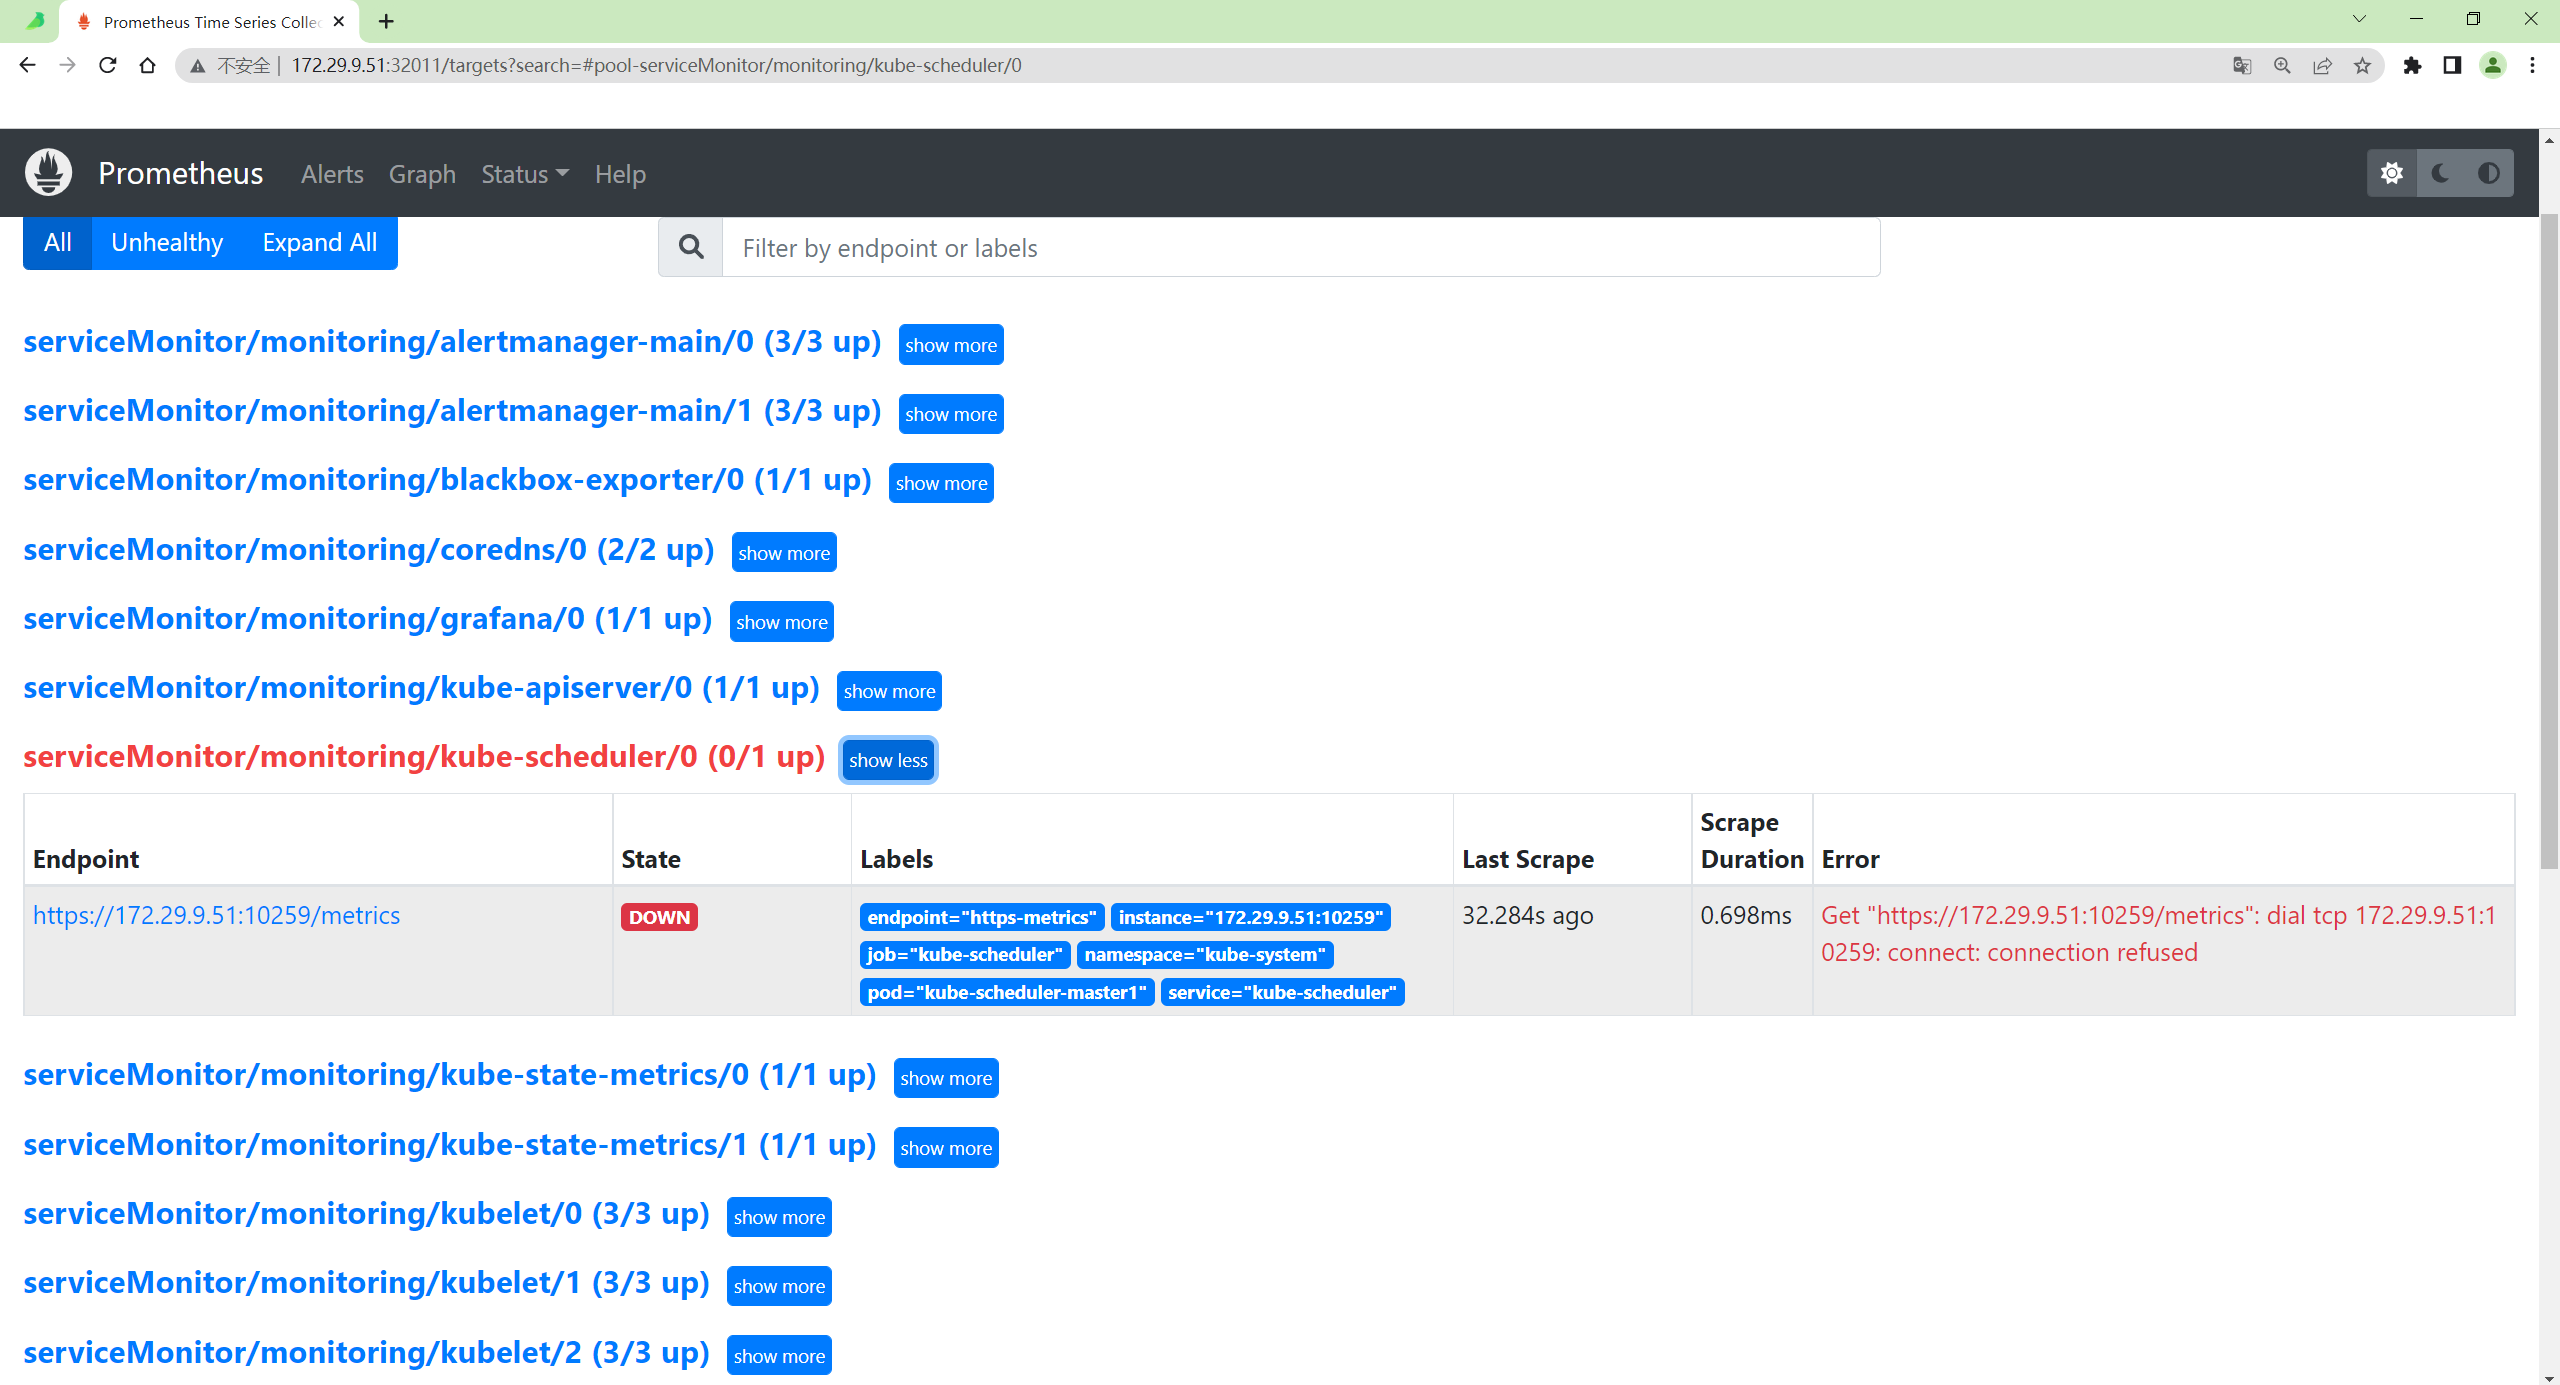Viewport: 2560px width, 1385px height.
Task: Click the page vertical scrollbar thumb
Action: [x=2549, y=540]
